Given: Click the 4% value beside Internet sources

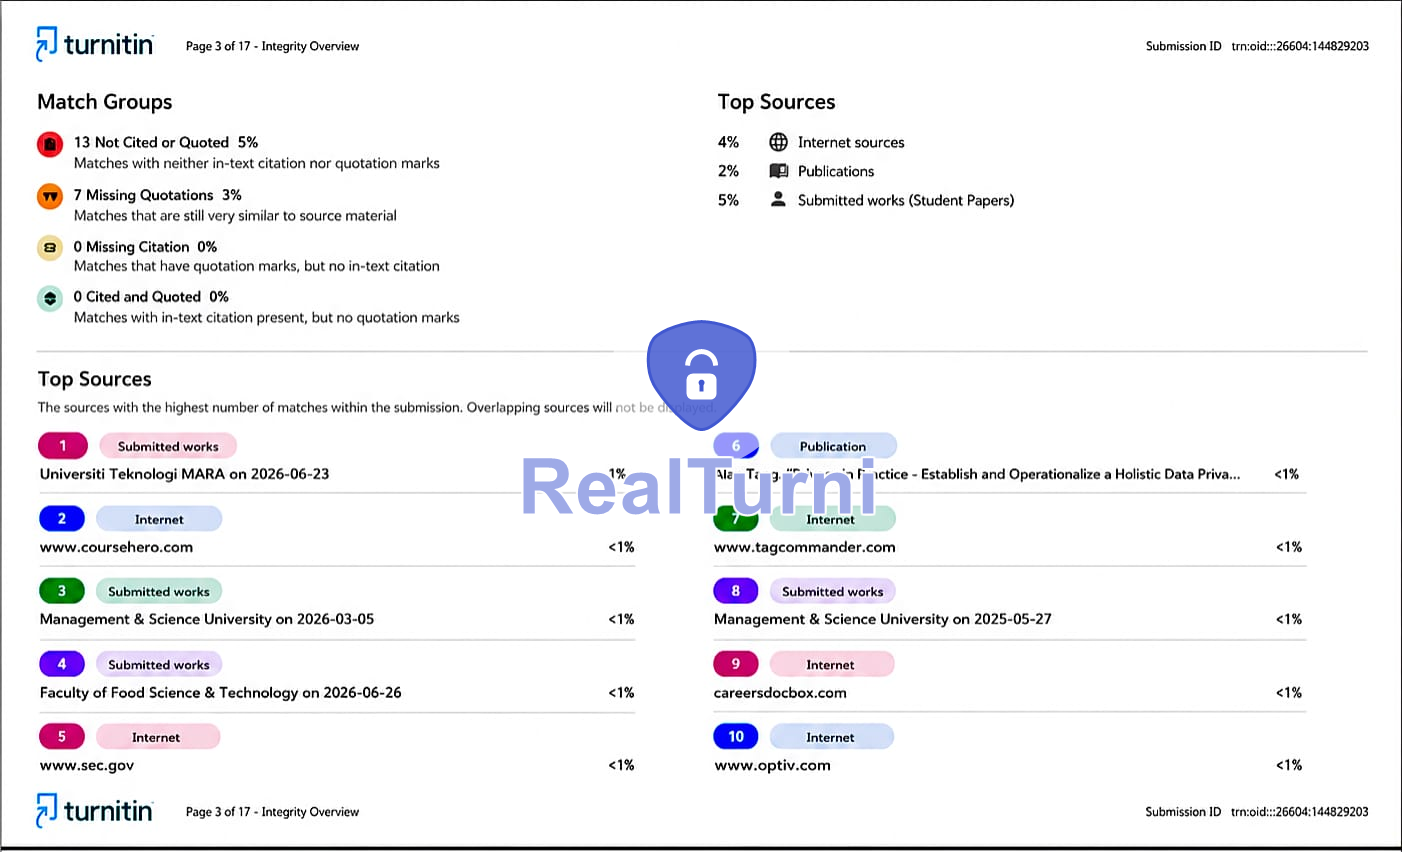Looking at the screenshot, I should pos(728,142).
